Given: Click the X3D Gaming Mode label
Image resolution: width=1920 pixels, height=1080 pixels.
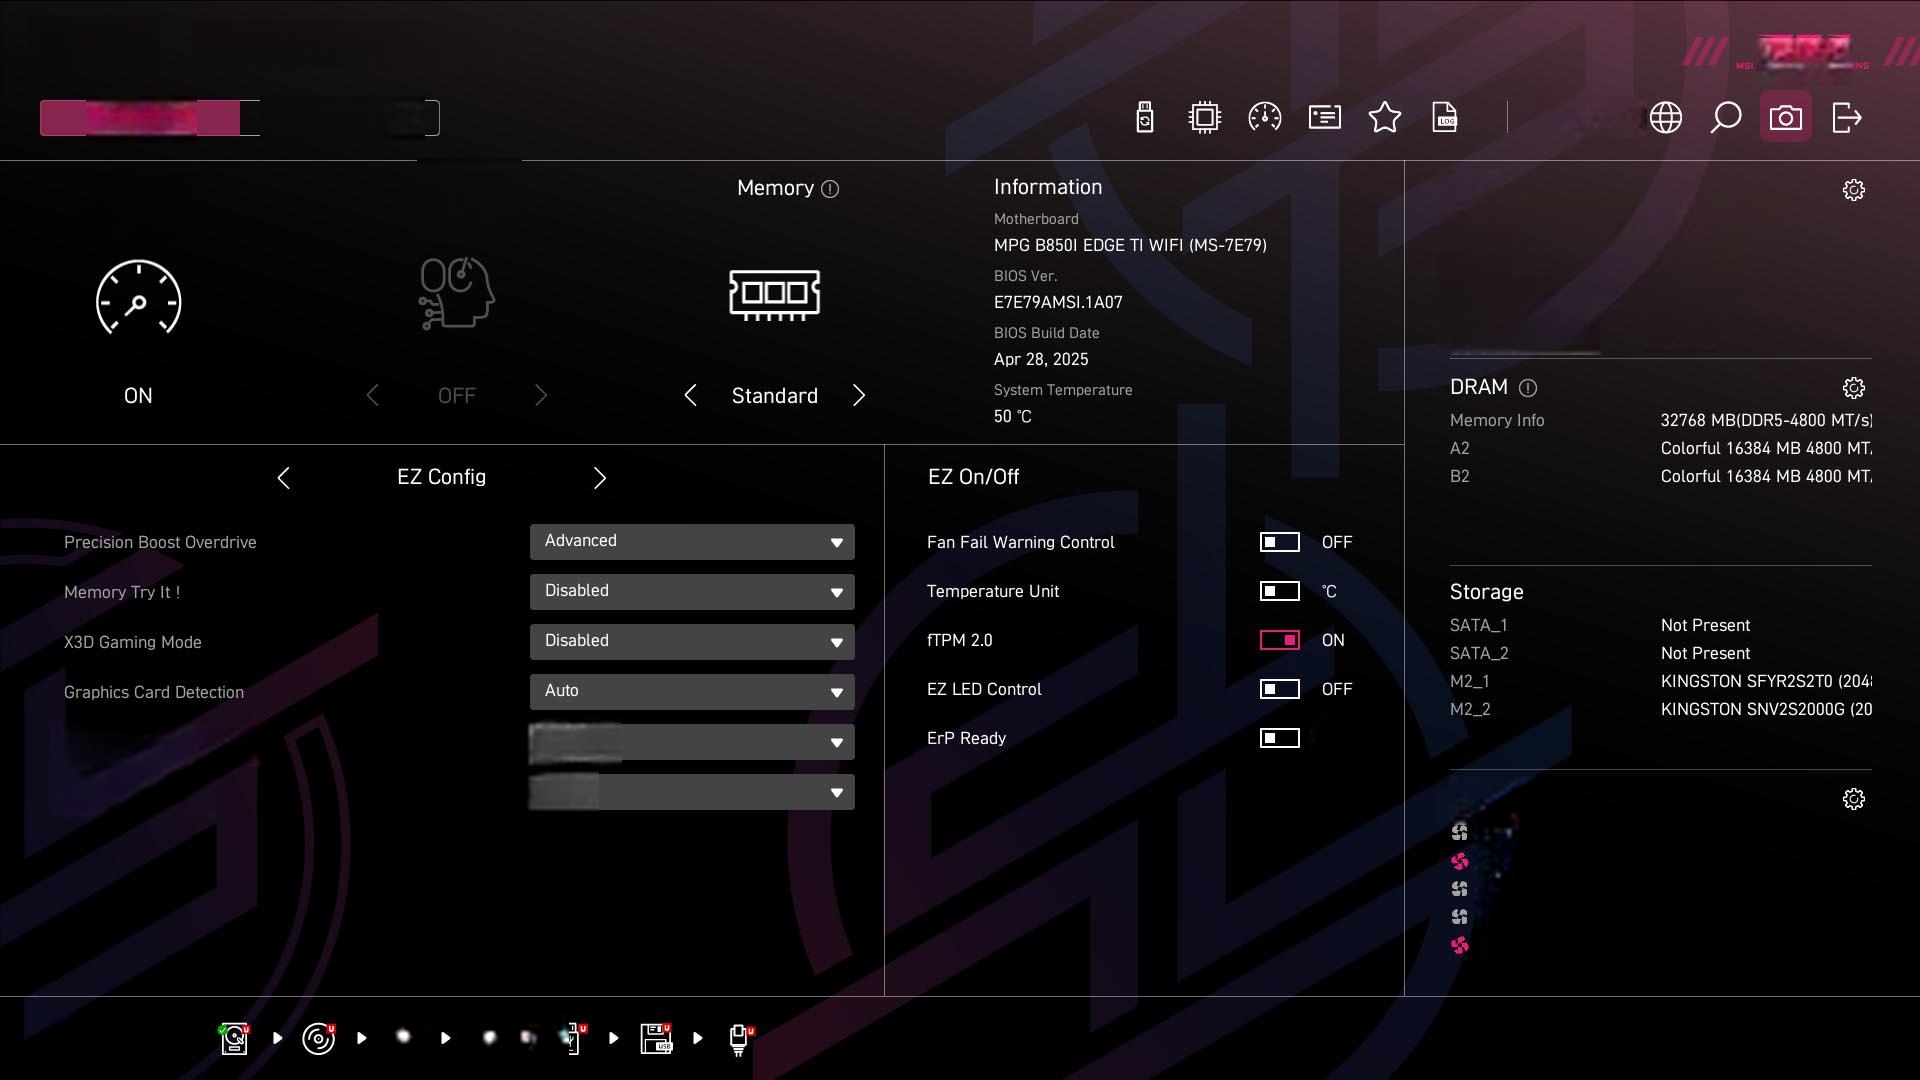Looking at the screenshot, I should 132,642.
